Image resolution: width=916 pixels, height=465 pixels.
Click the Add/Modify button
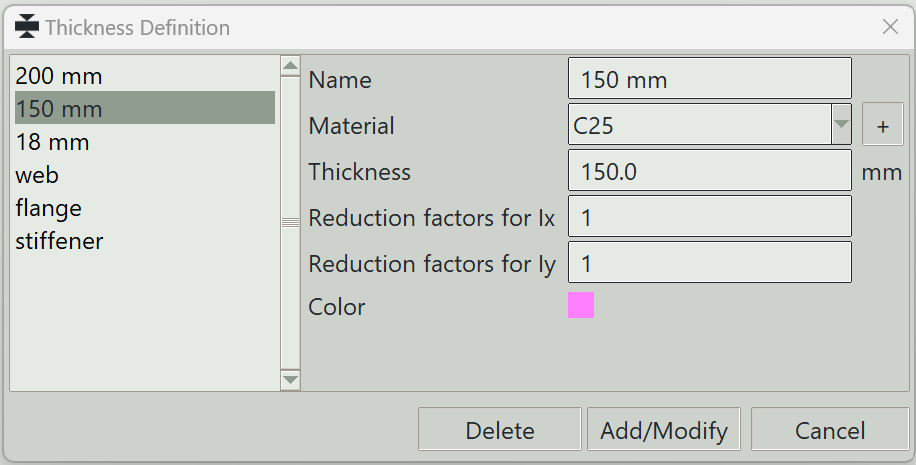pyautogui.click(x=664, y=429)
